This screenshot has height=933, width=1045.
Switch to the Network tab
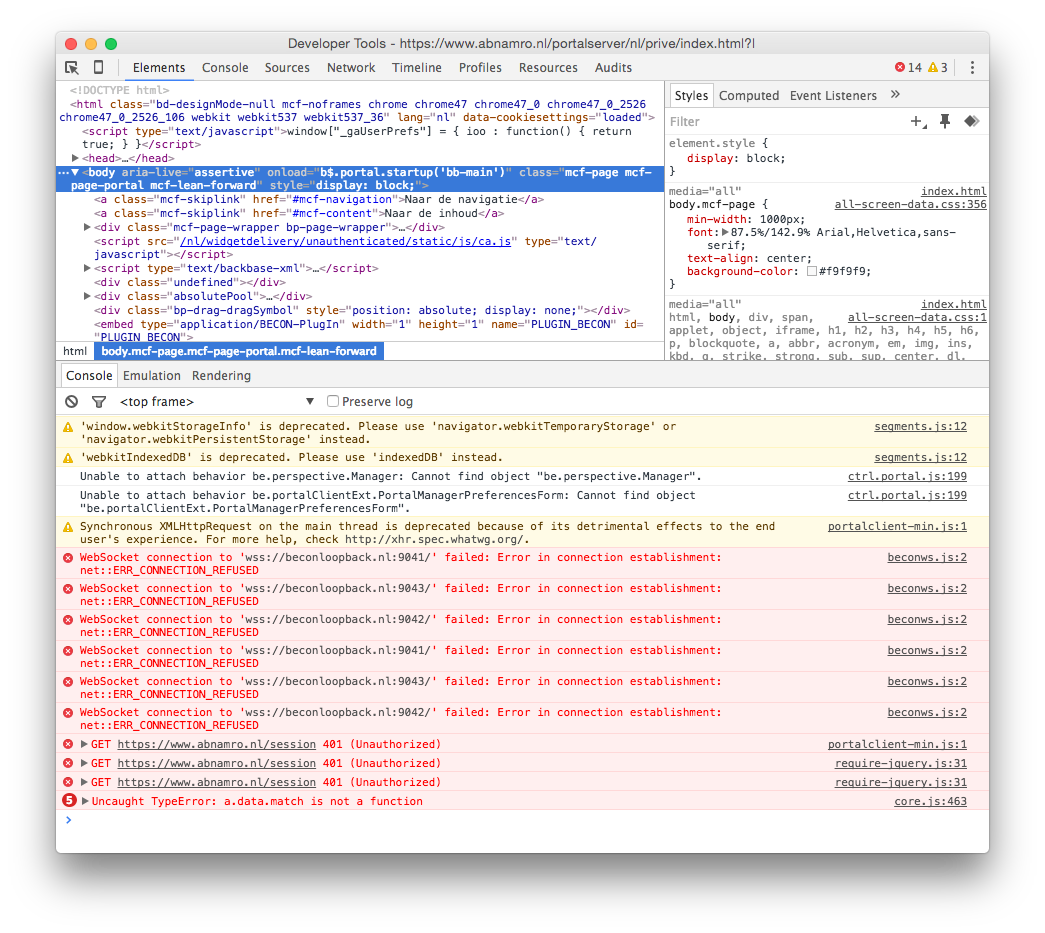click(351, 68)
